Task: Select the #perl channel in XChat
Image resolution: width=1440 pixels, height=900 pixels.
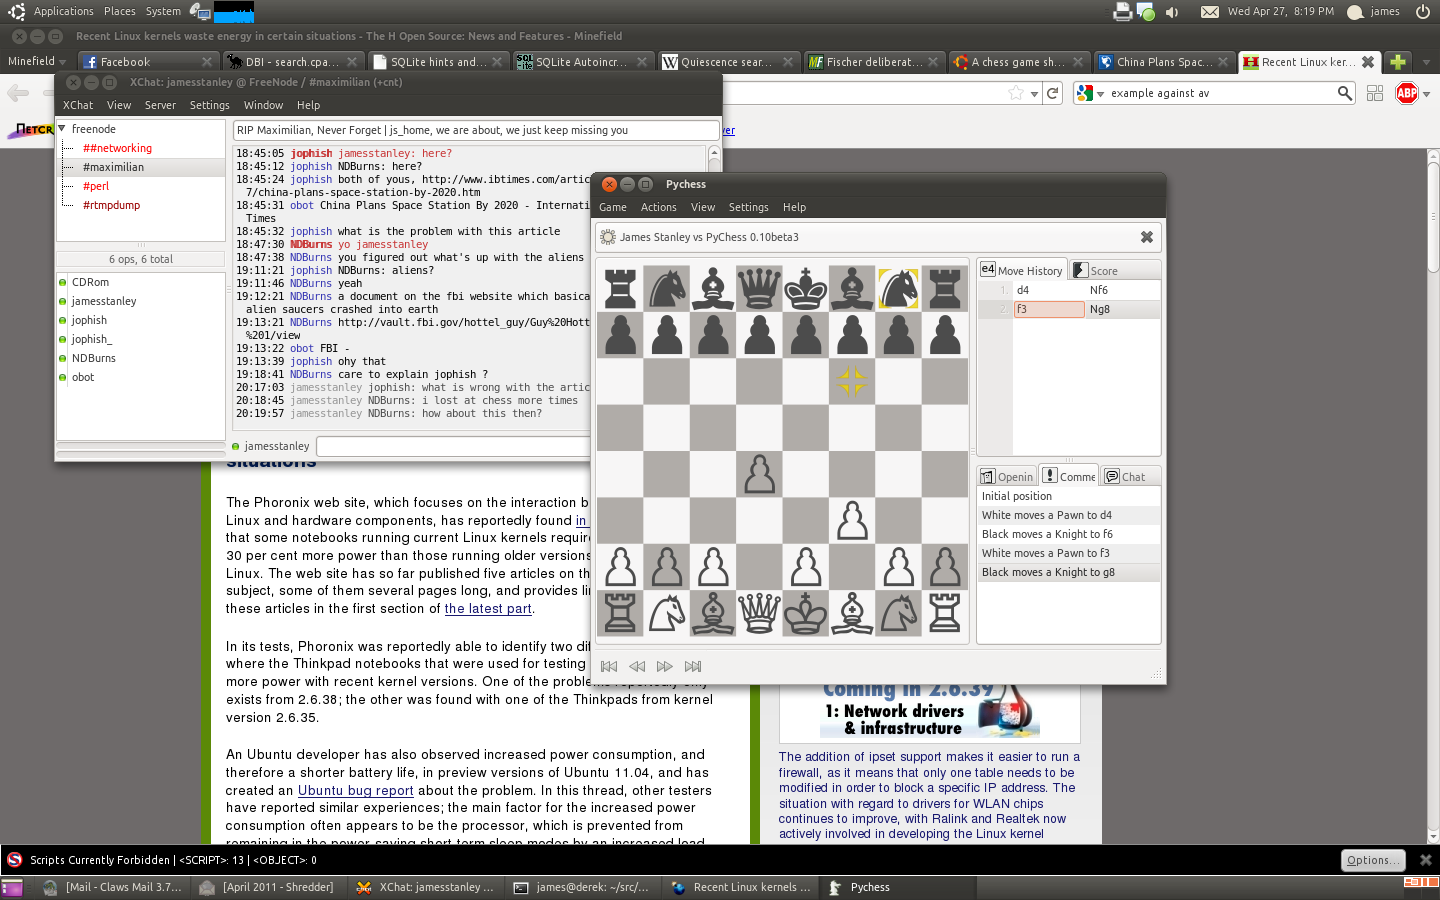Action: click(96, 186)
